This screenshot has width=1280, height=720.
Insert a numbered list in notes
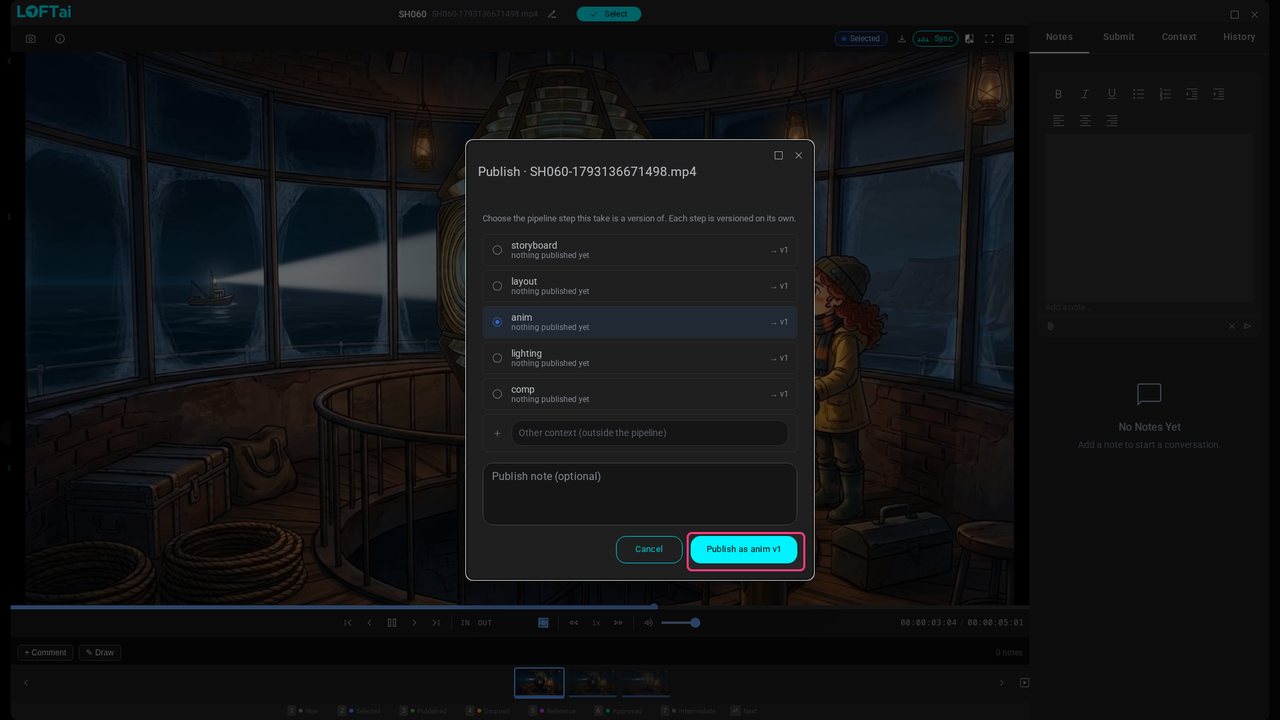[x=1165, y=94]
